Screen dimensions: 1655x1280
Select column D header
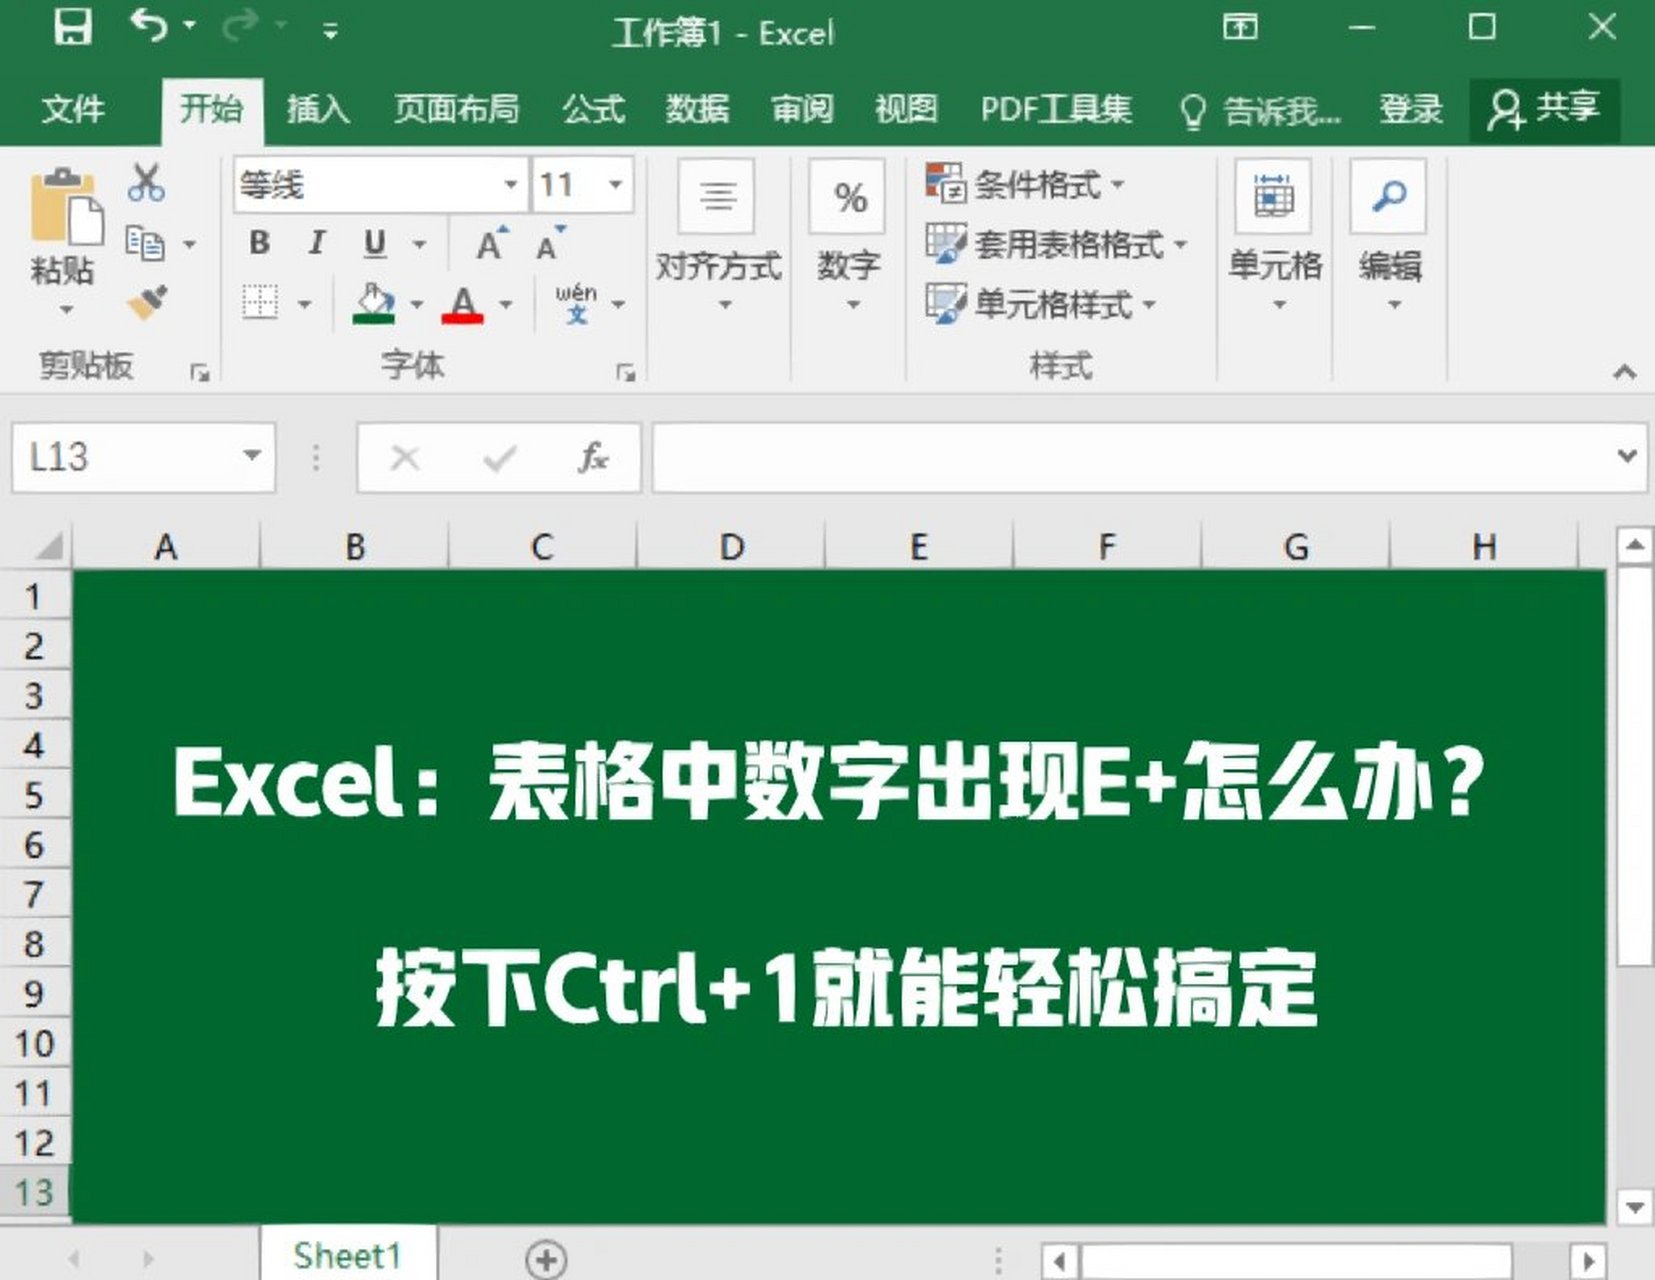(x=731, y=547)
